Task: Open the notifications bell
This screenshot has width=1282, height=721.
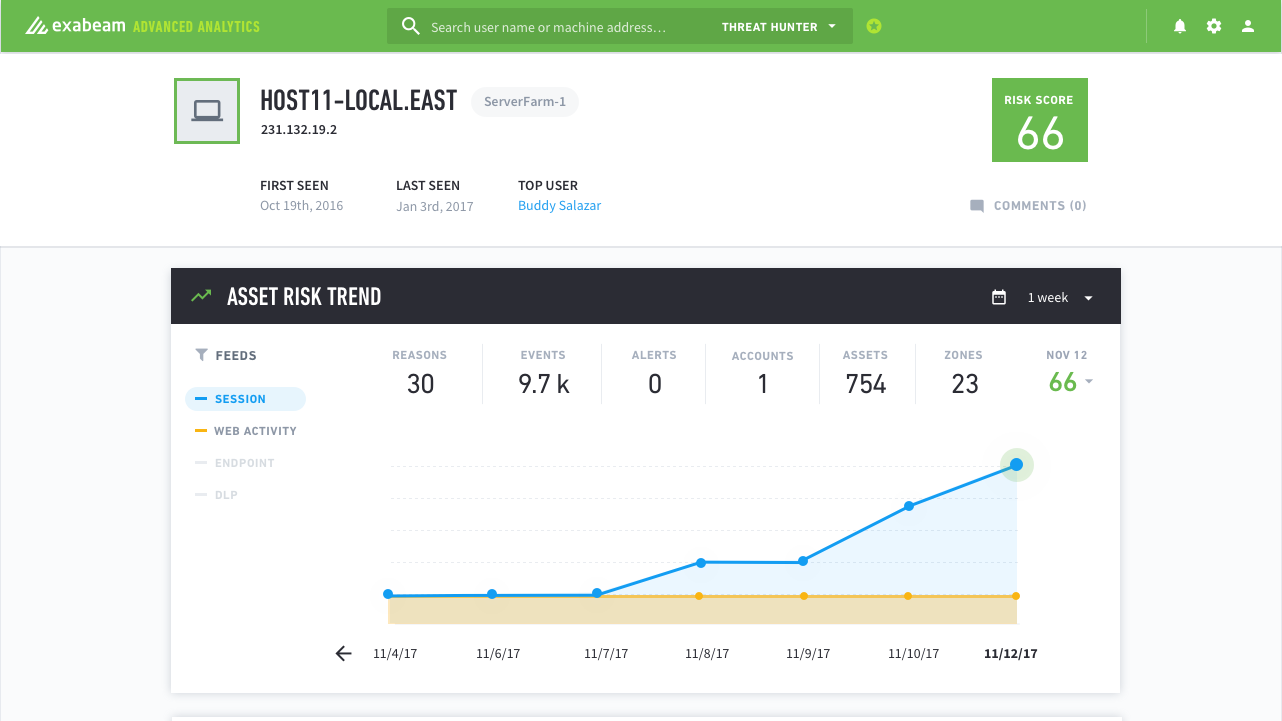Action: pos(1180,26)
